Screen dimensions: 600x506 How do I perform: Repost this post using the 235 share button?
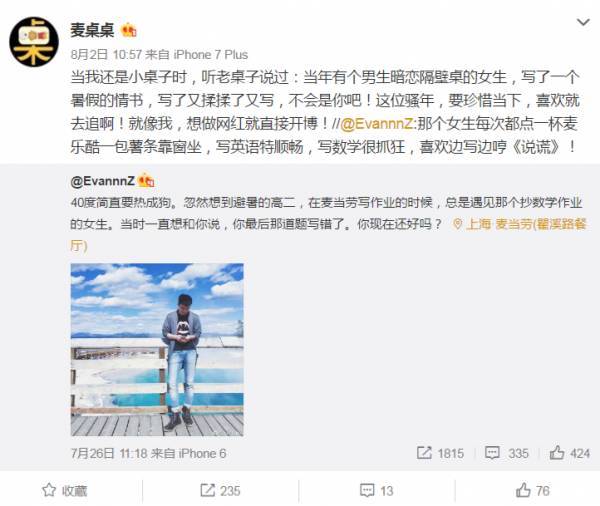(220, 490)
